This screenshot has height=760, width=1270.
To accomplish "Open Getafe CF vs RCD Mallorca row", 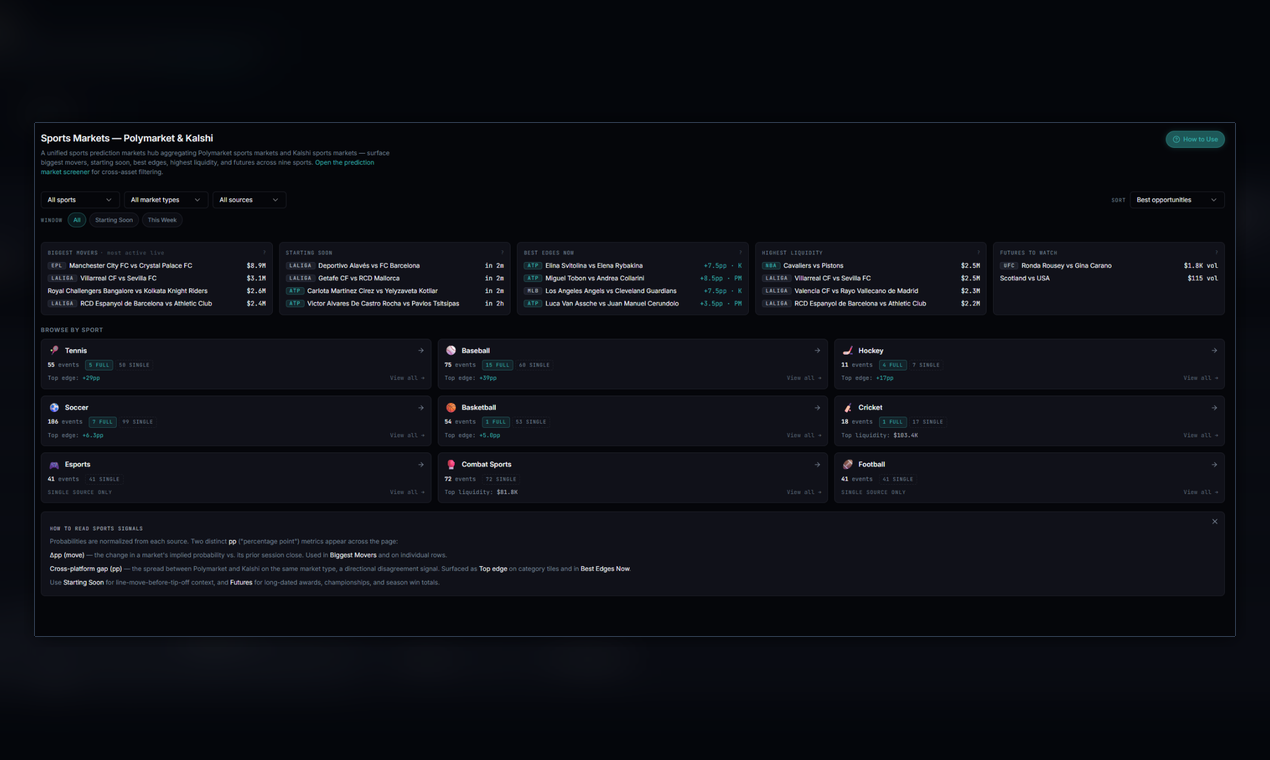I will (395, 278).
